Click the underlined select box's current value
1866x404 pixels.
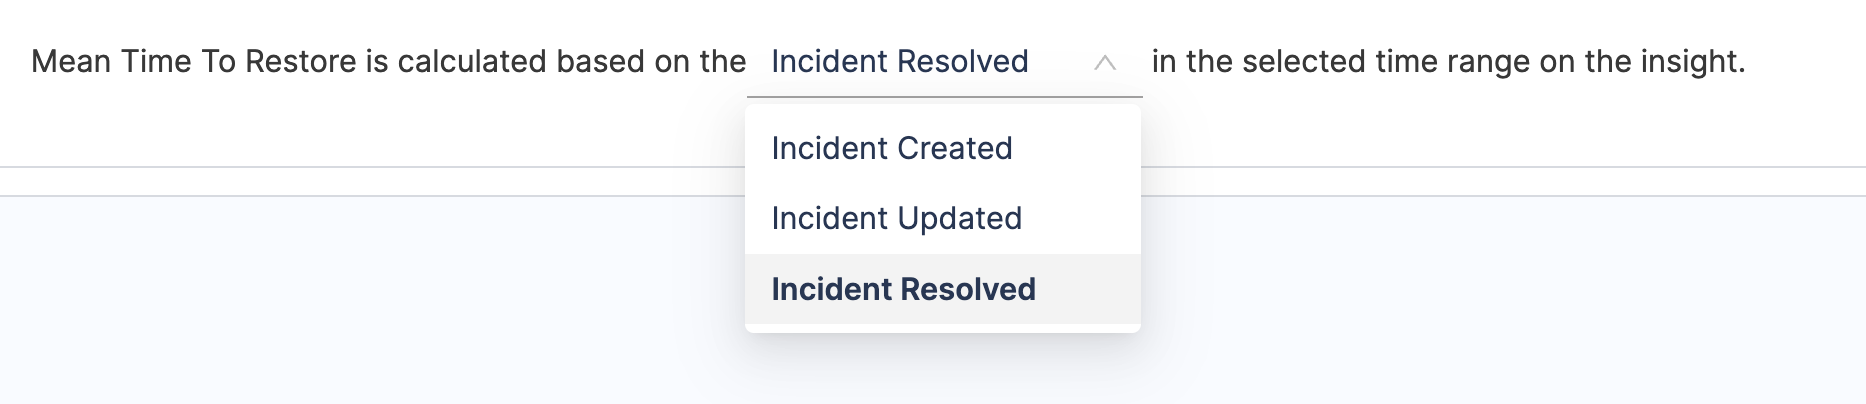click(899, 62)
